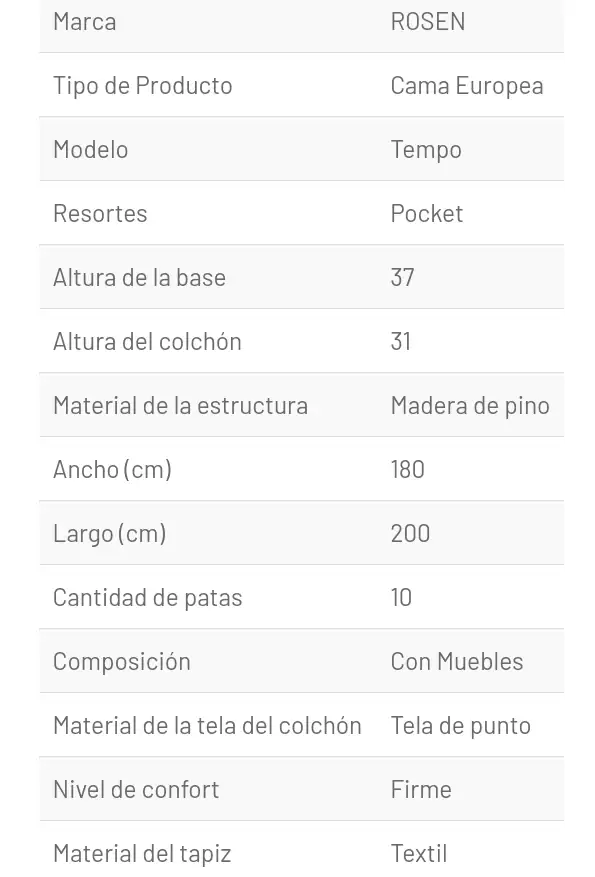The image size is (595, 877).
Task: Click the Firme comfort level value
Action: coord(421,790)
